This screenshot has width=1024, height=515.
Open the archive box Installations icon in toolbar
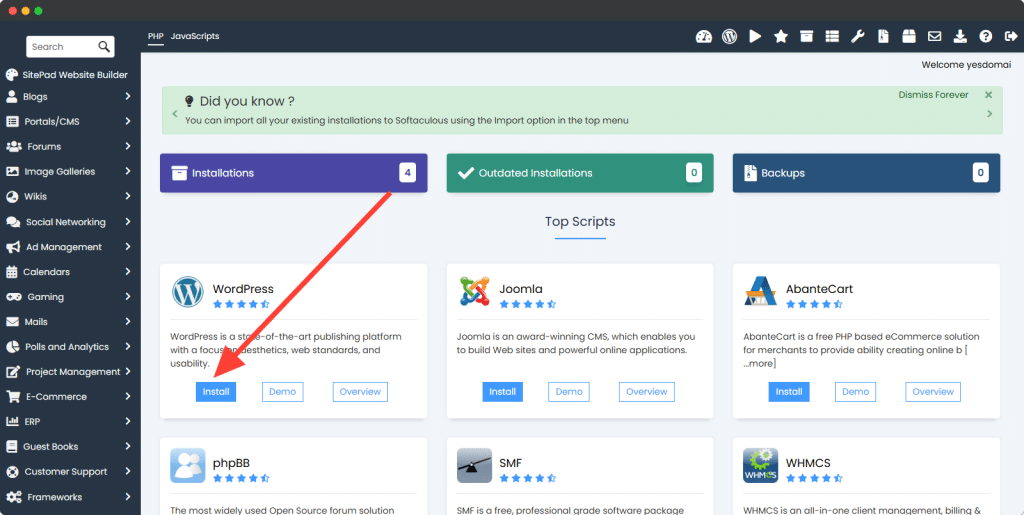[x=807, y=37]
